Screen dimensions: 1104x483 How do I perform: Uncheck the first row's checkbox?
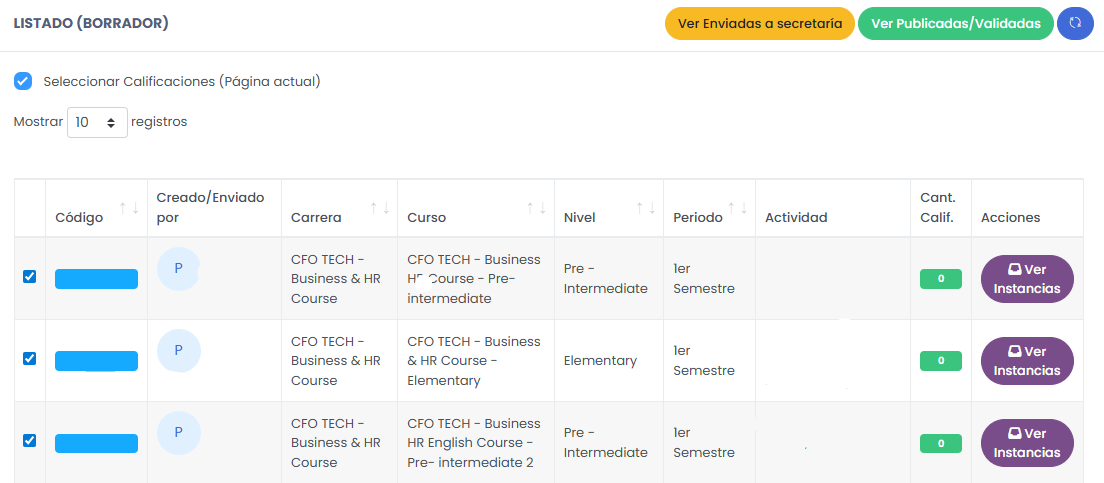pyautogui.click(x=29, y=277)
